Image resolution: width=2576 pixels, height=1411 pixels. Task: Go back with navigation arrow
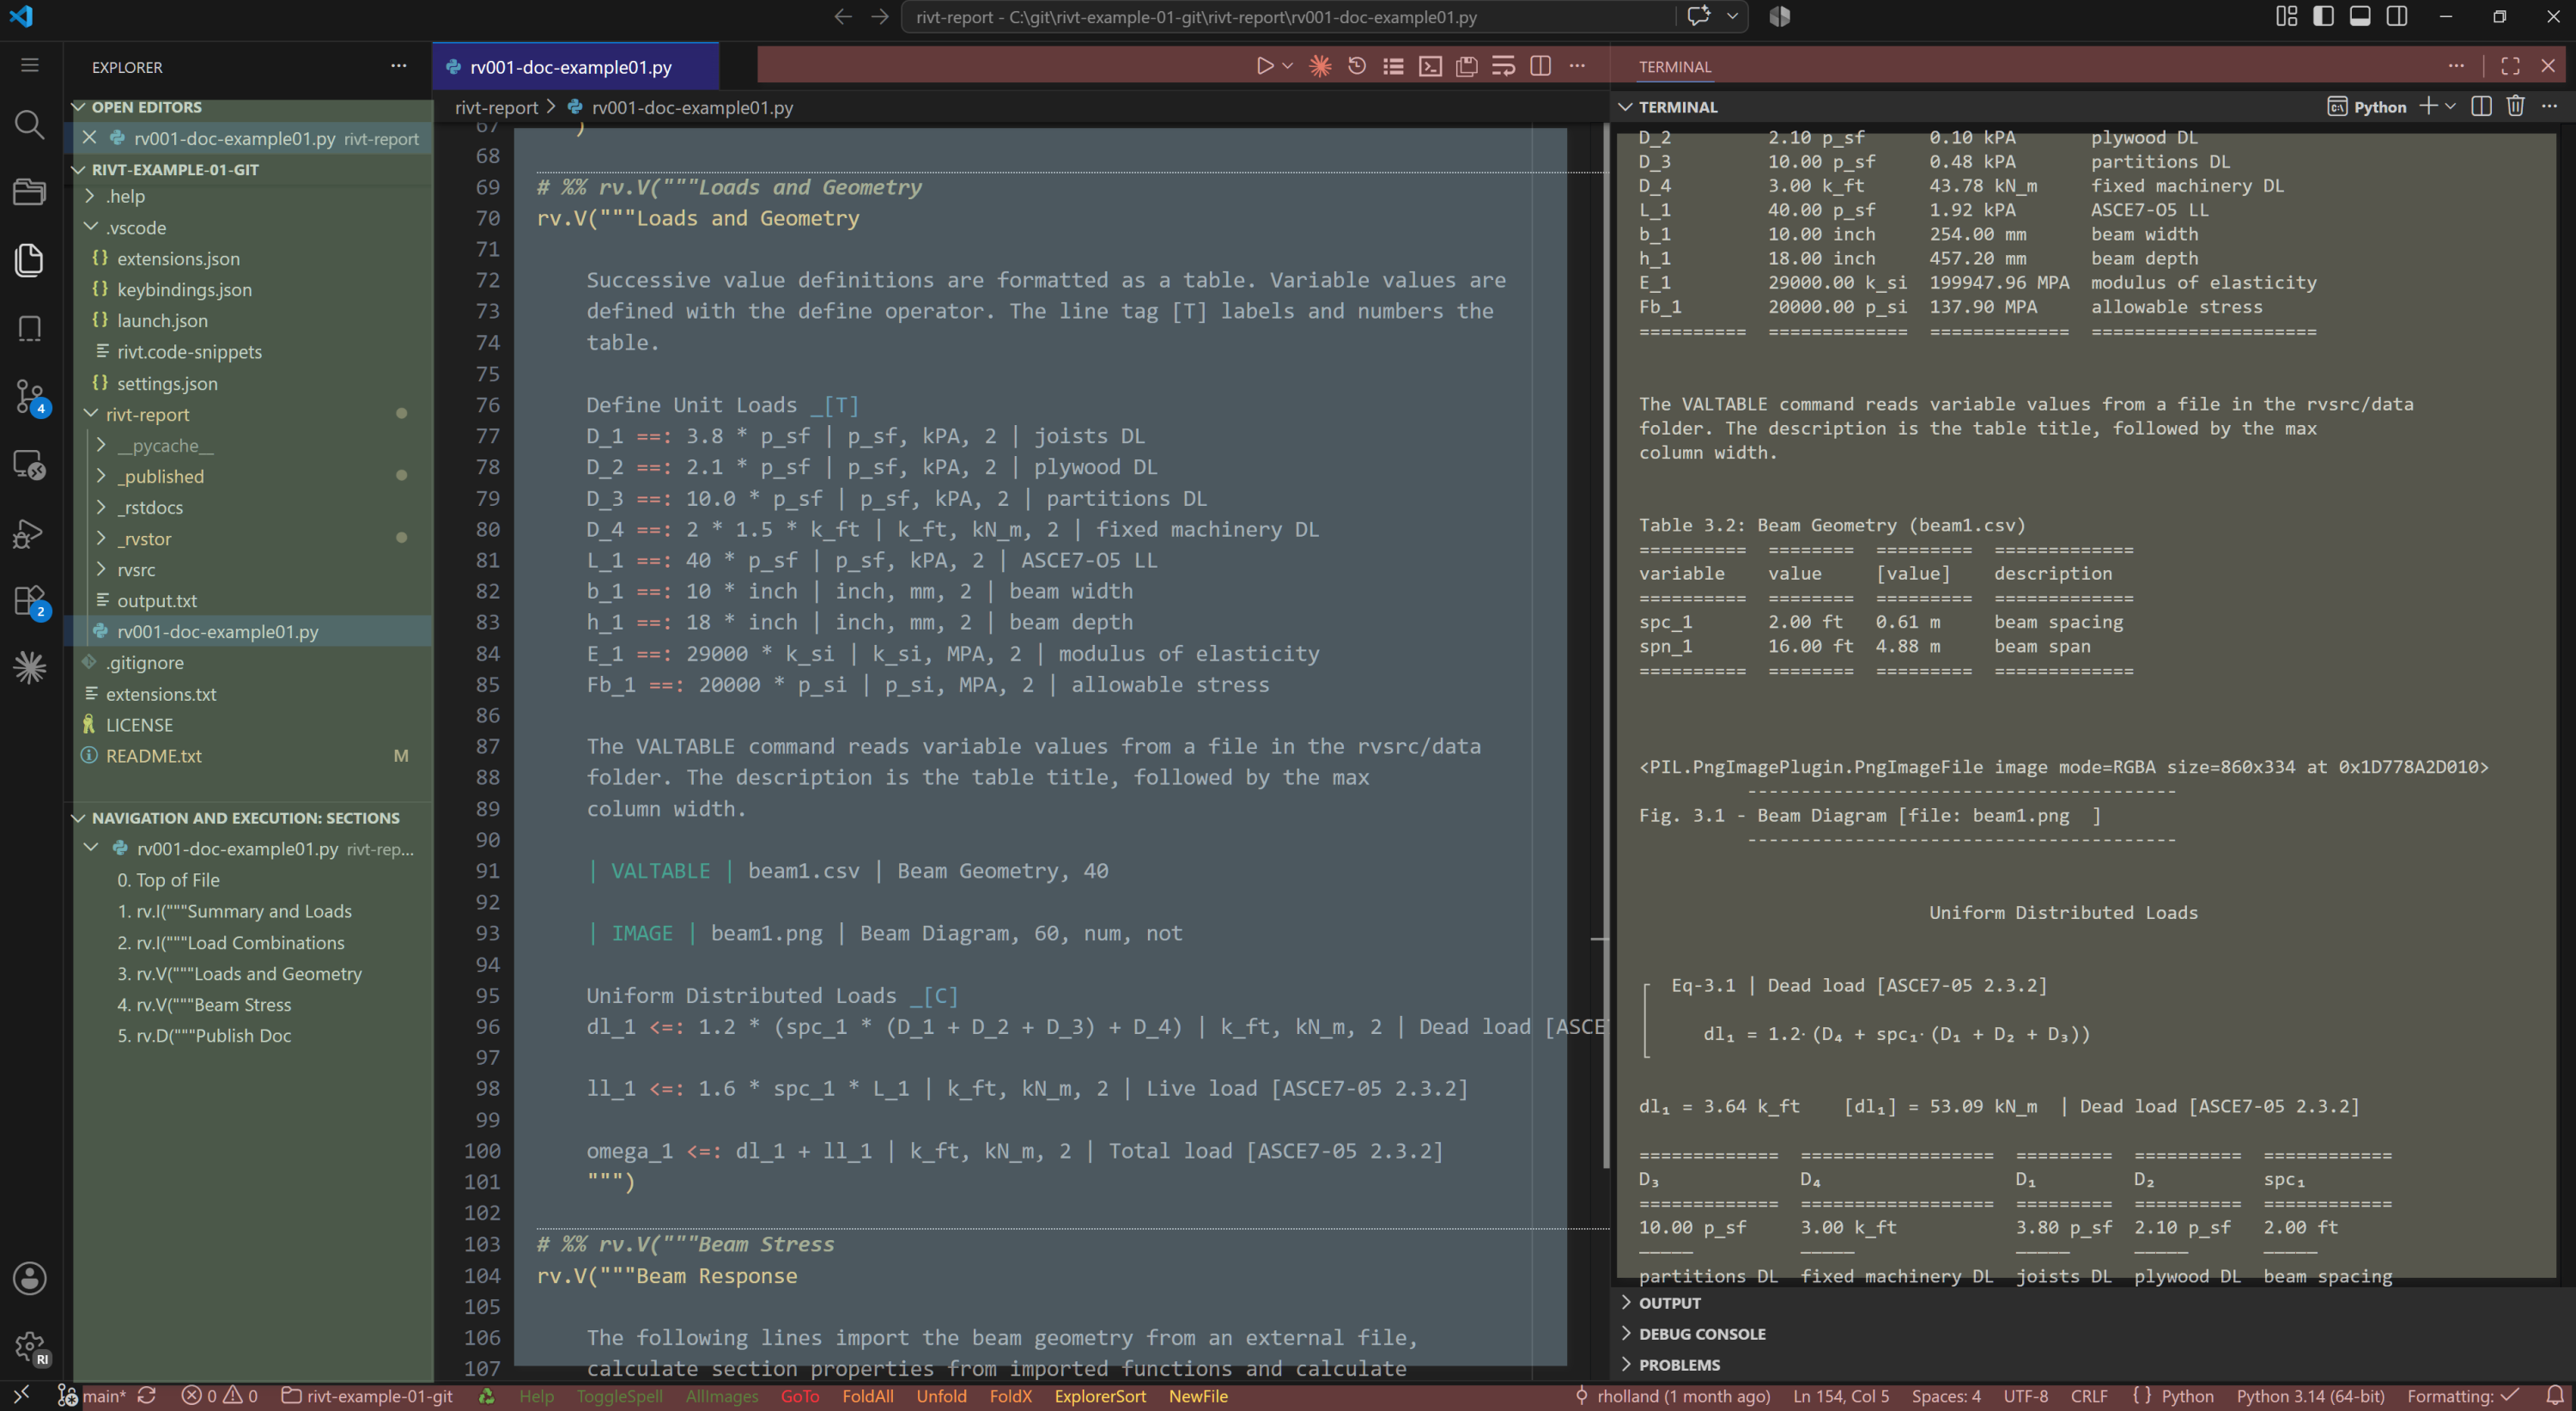pos(843,17)
